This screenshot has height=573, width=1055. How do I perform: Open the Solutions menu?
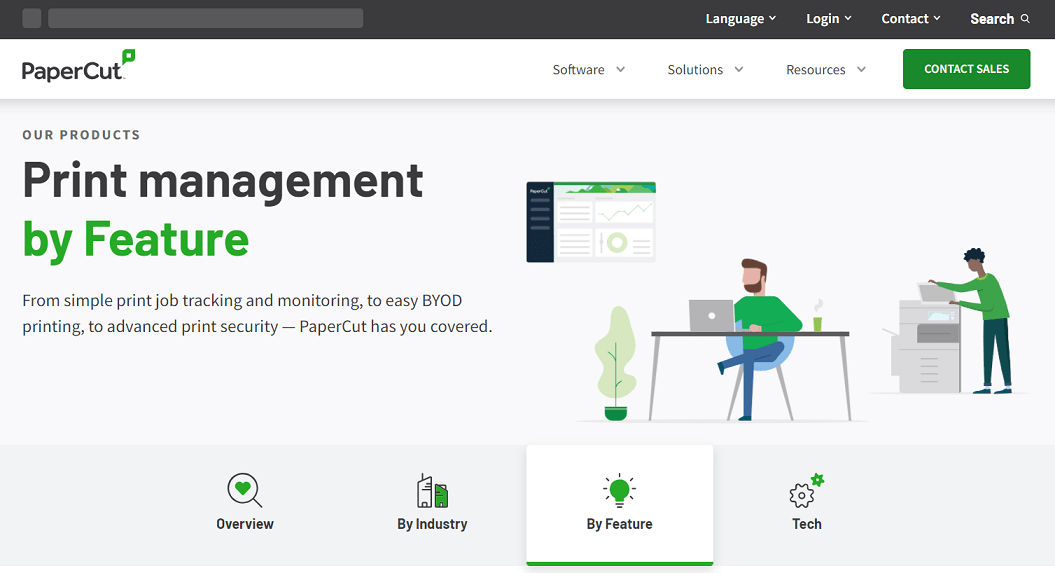click(x=705, y=70)
